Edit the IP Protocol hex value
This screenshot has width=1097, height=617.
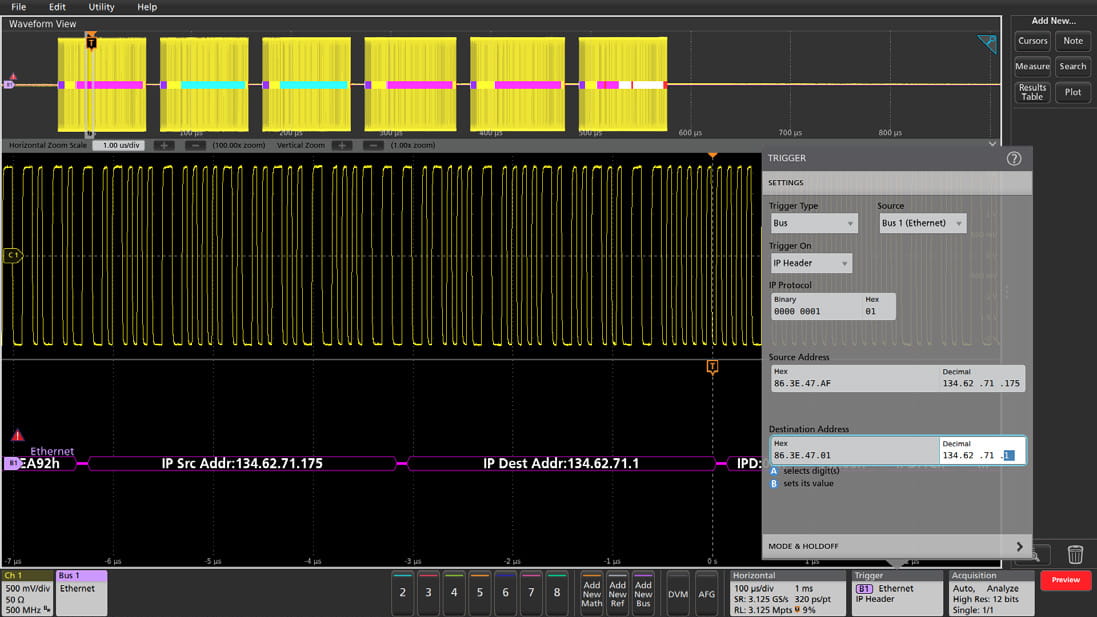[879, 307]
